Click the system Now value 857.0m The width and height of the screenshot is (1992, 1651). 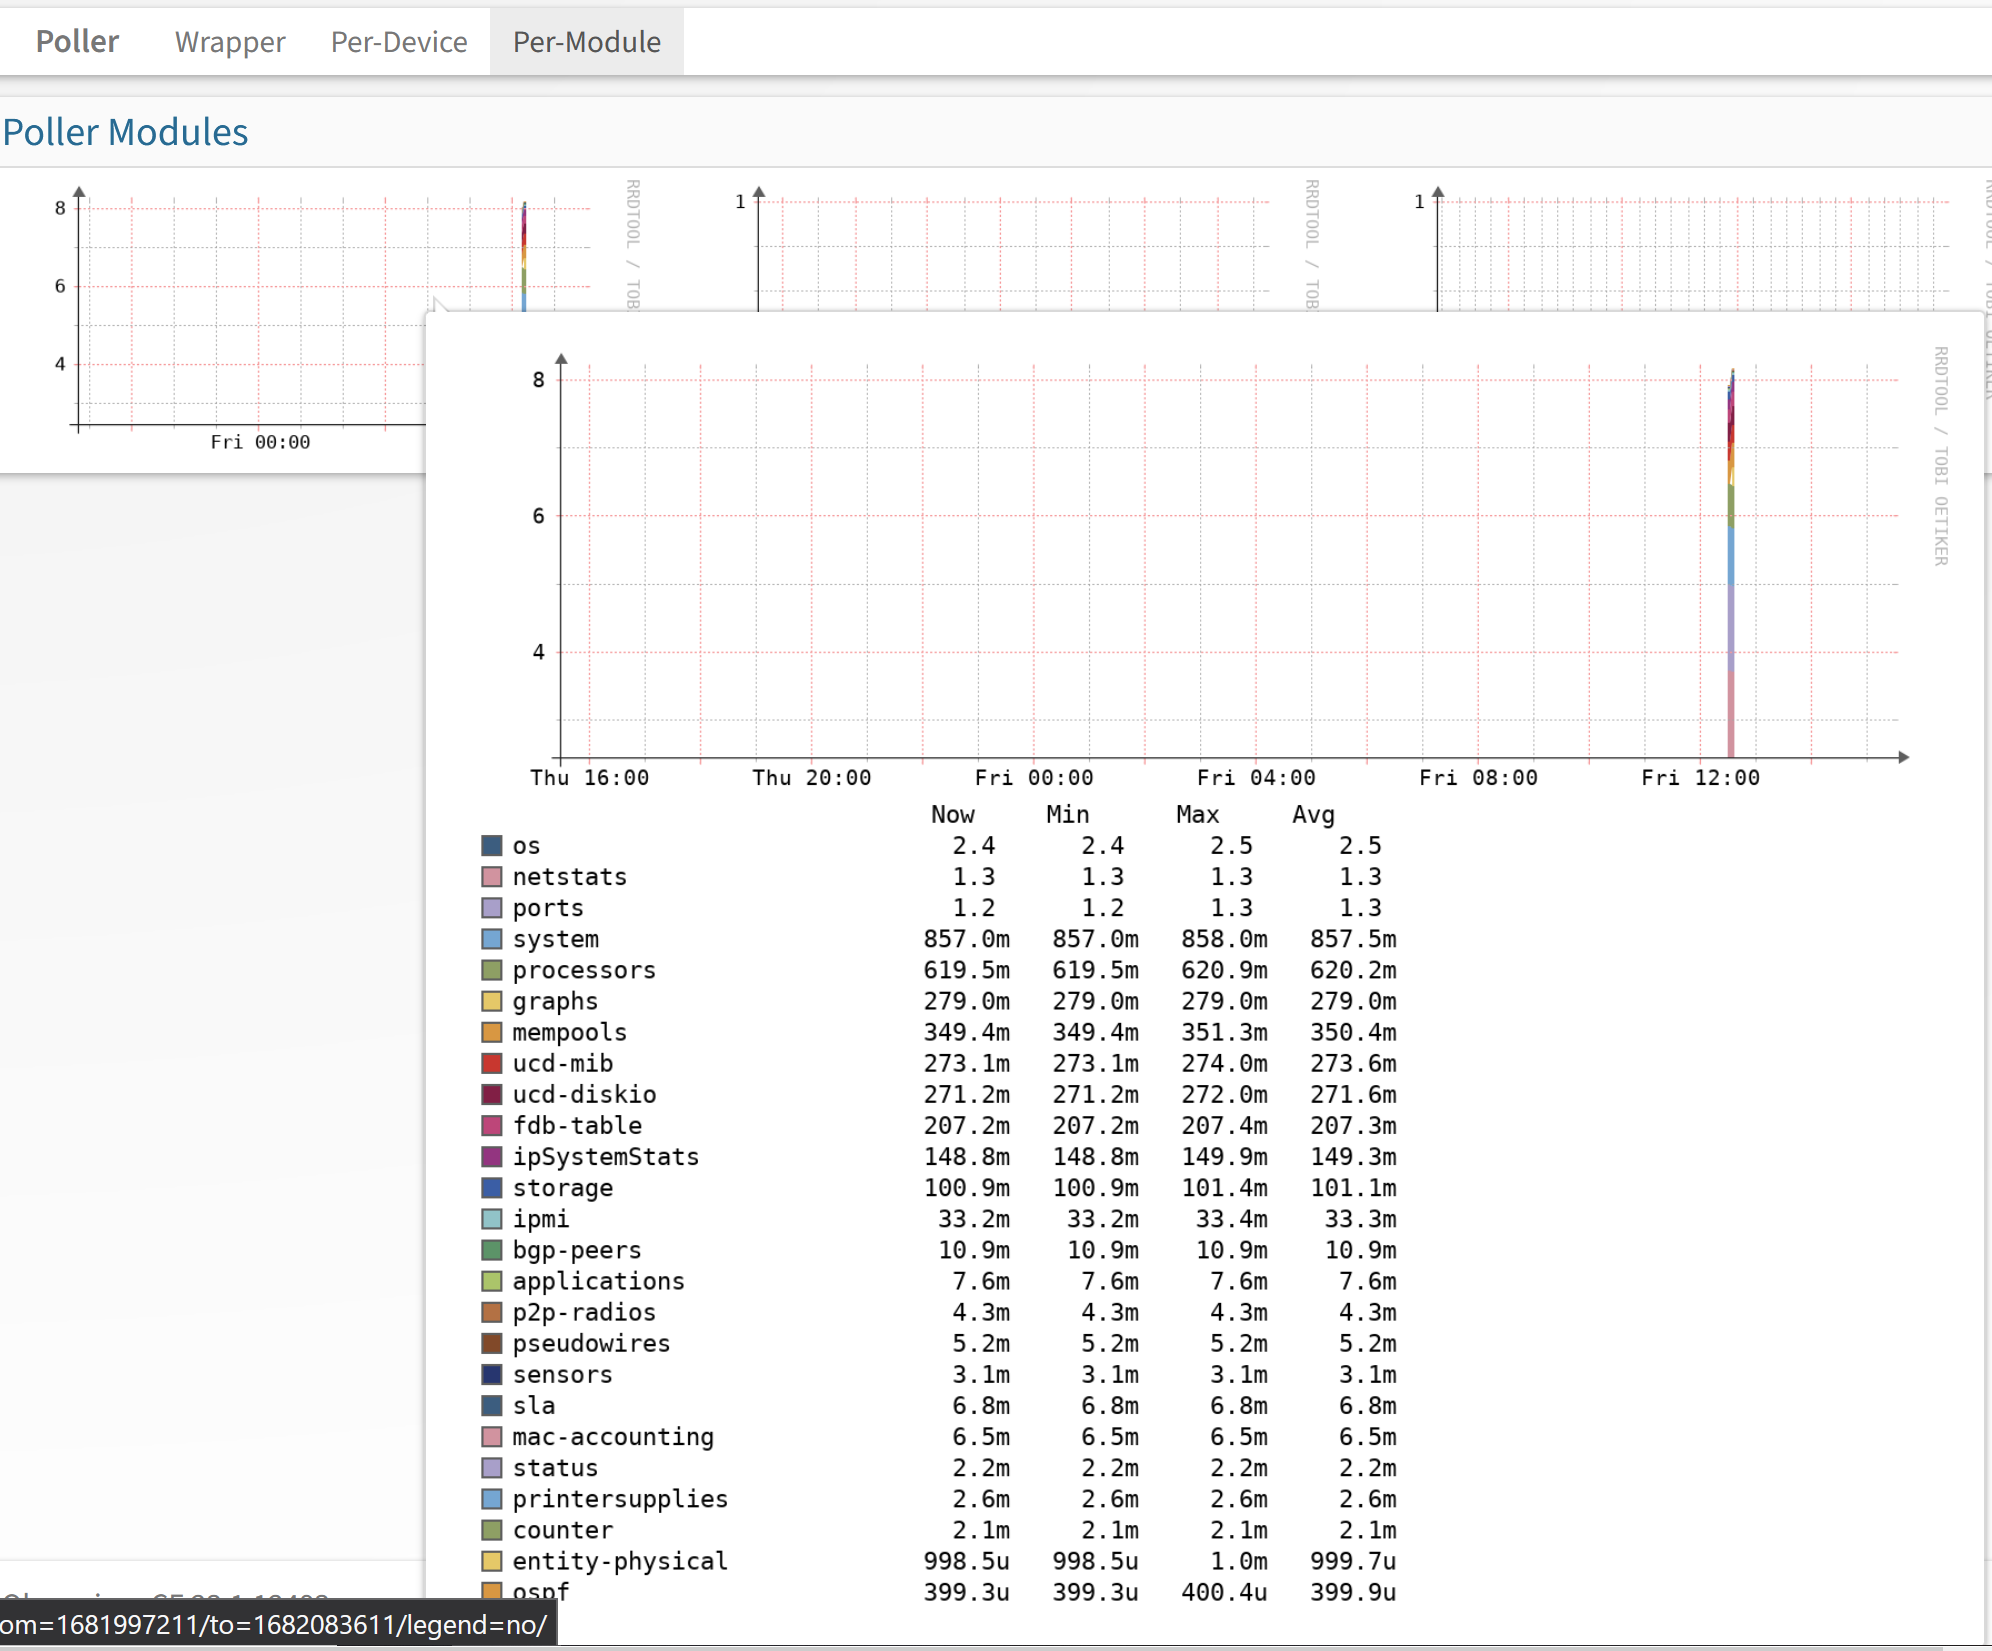(x=966, y=939)
